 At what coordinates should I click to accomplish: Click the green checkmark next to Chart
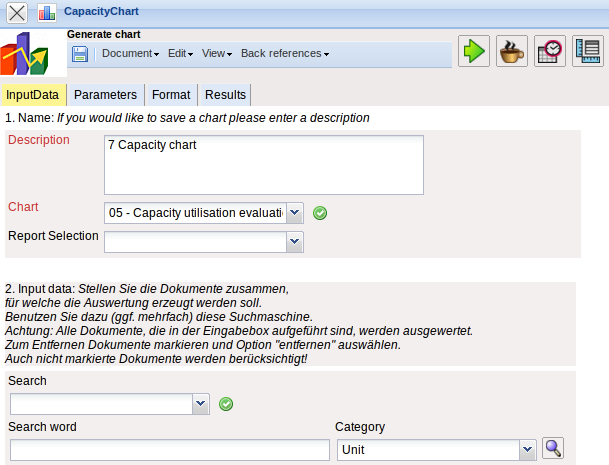[321, 212]
